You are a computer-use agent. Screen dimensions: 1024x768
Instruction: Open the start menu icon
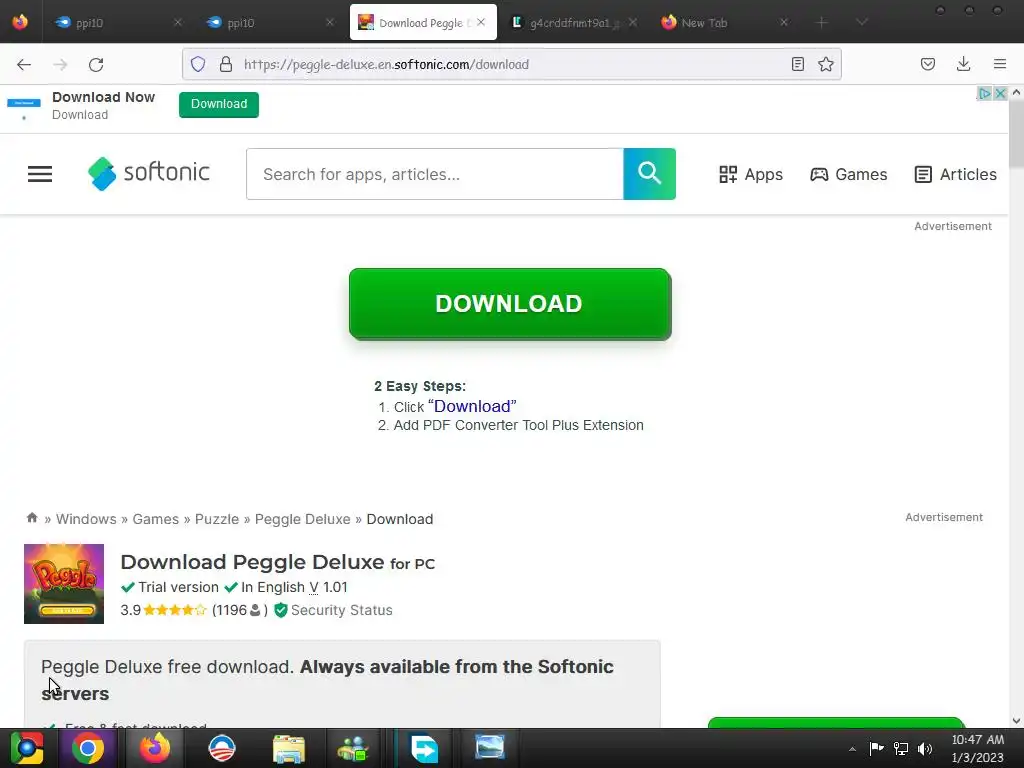tap(26, 748)
